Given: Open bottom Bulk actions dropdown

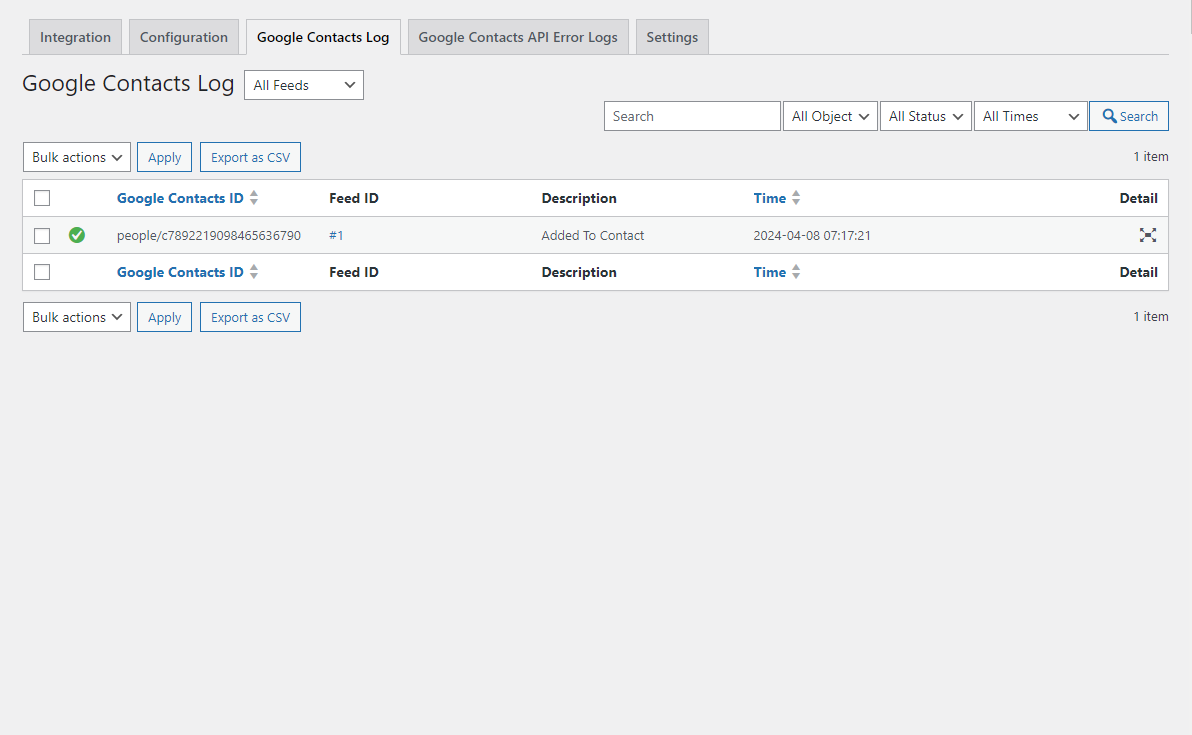Looking at the screenshot, I should (77, 317).
